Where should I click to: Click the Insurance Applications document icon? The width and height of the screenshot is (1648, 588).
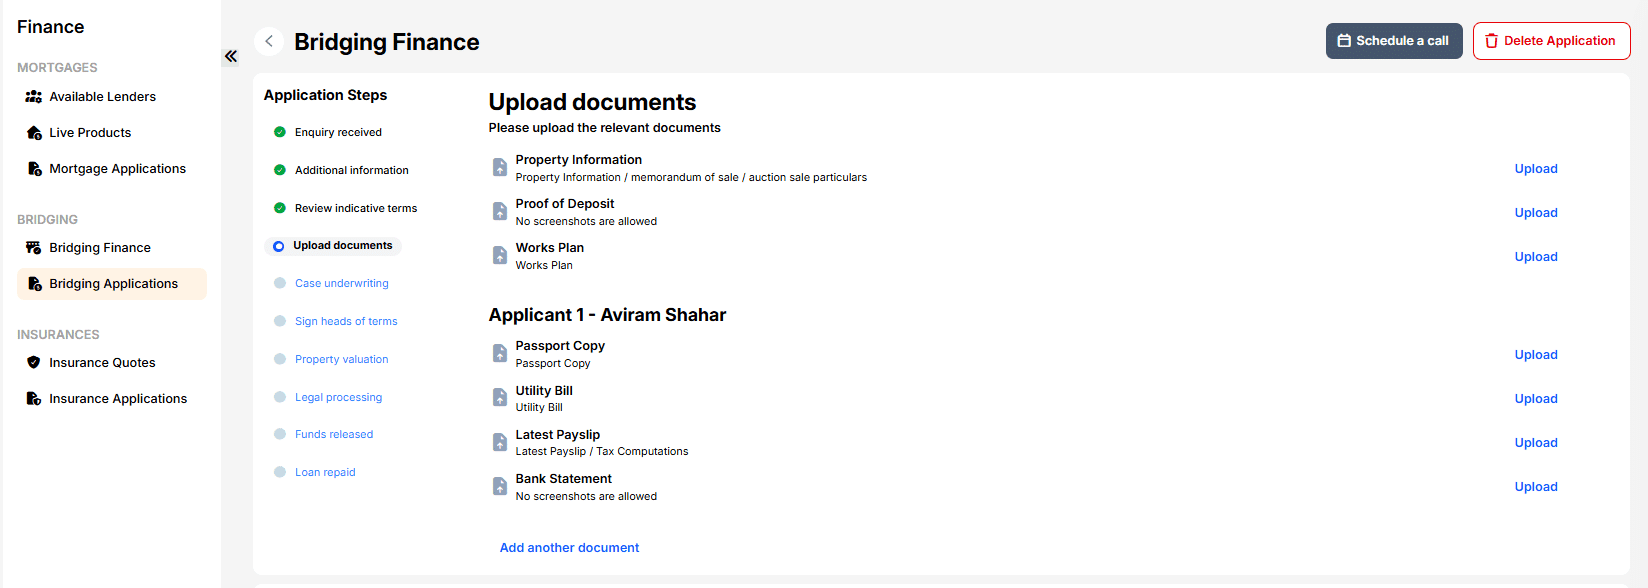click(x=34, y=399)
